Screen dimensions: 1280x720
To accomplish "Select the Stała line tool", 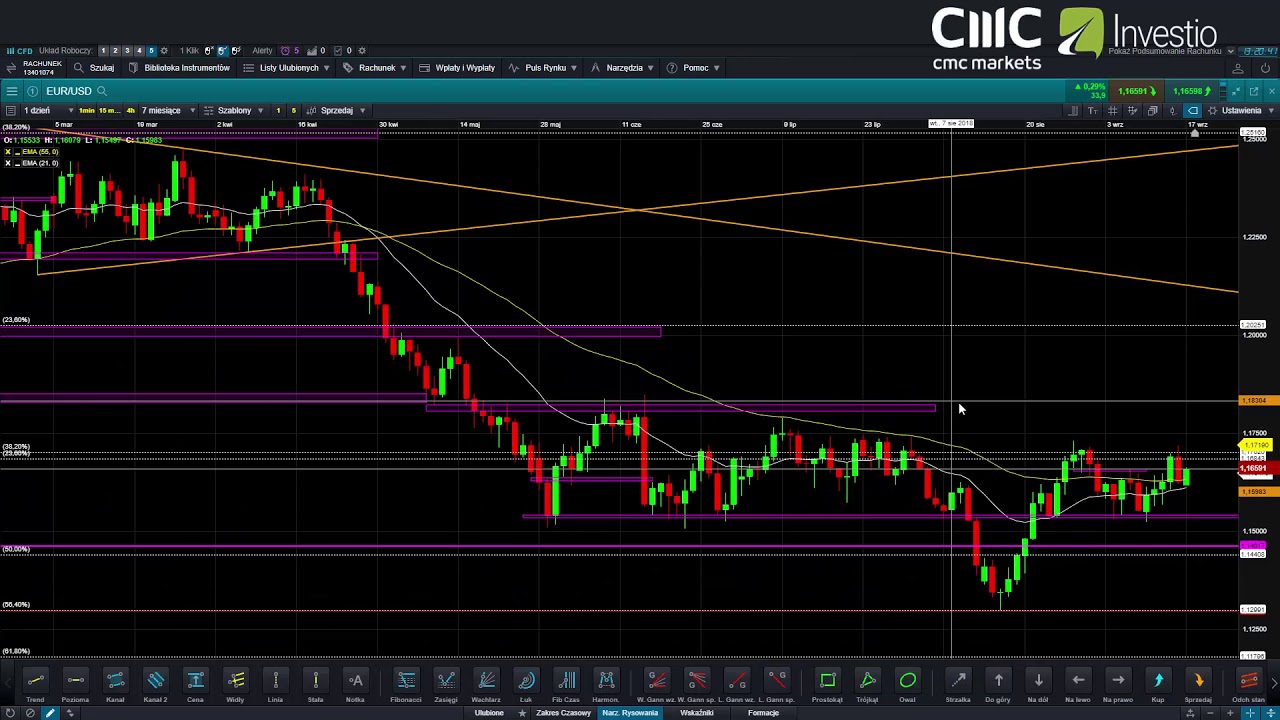I will click(x=315, y=685).
